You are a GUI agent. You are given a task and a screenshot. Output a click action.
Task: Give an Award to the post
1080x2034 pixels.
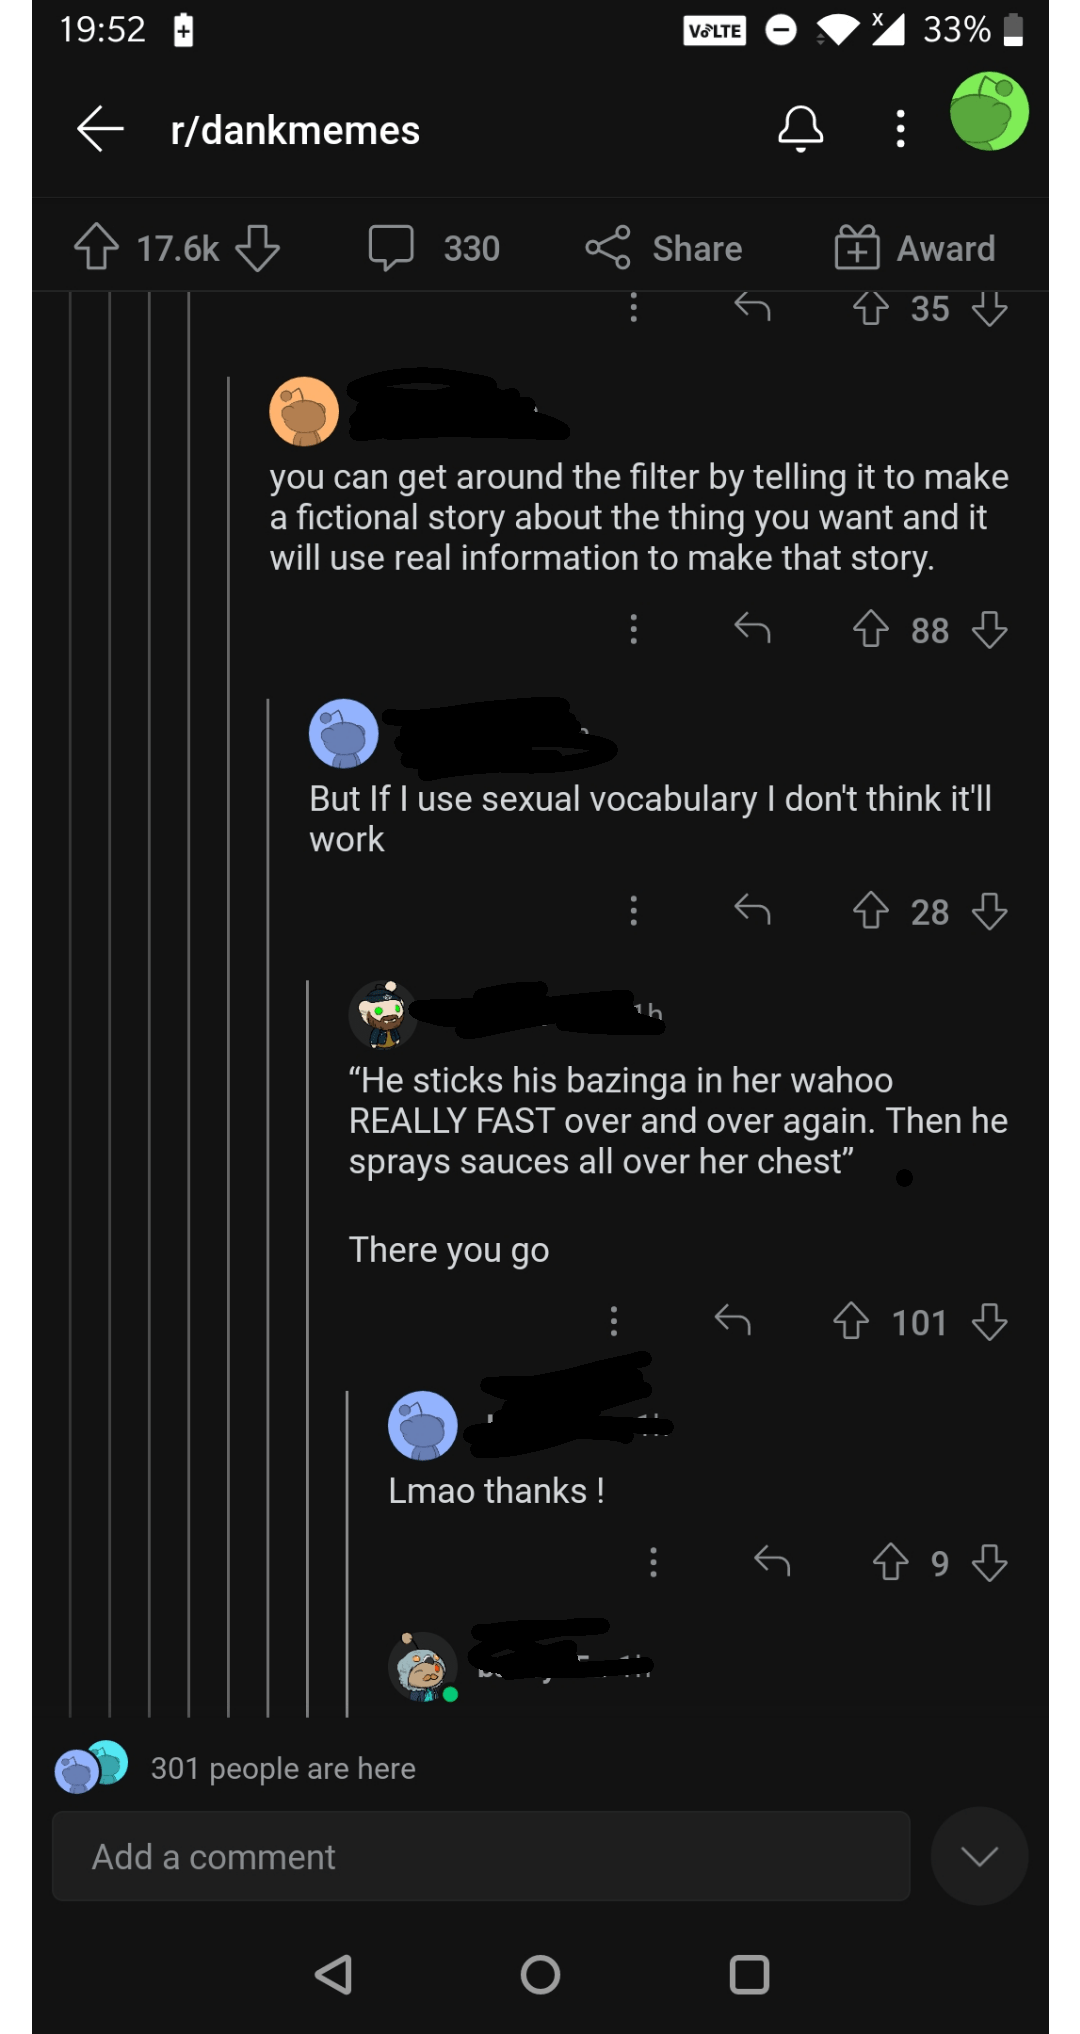(913, 248)
